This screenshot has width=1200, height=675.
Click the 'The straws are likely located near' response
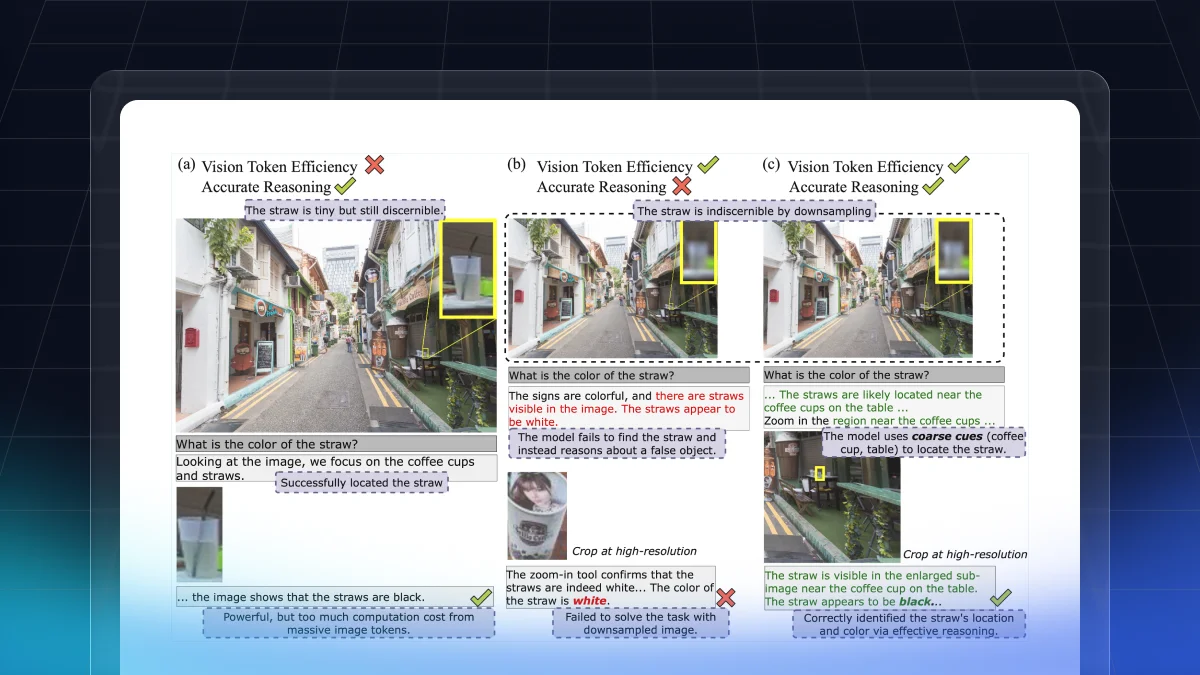pos(884,408)
